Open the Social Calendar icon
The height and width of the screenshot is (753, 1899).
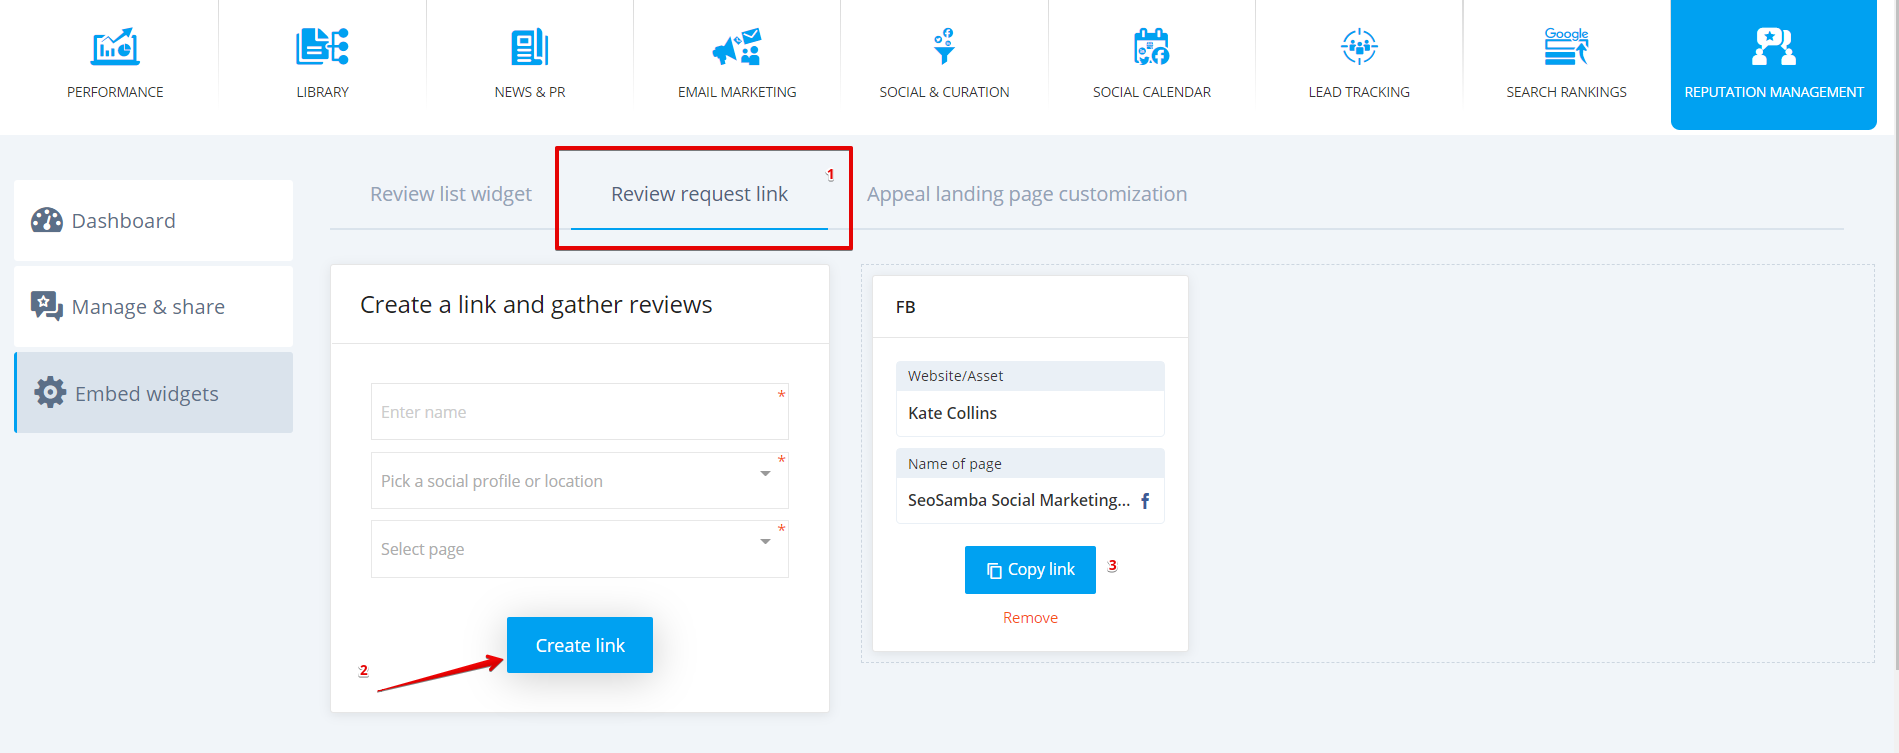pyautogui.click(x=1152, y=46)
